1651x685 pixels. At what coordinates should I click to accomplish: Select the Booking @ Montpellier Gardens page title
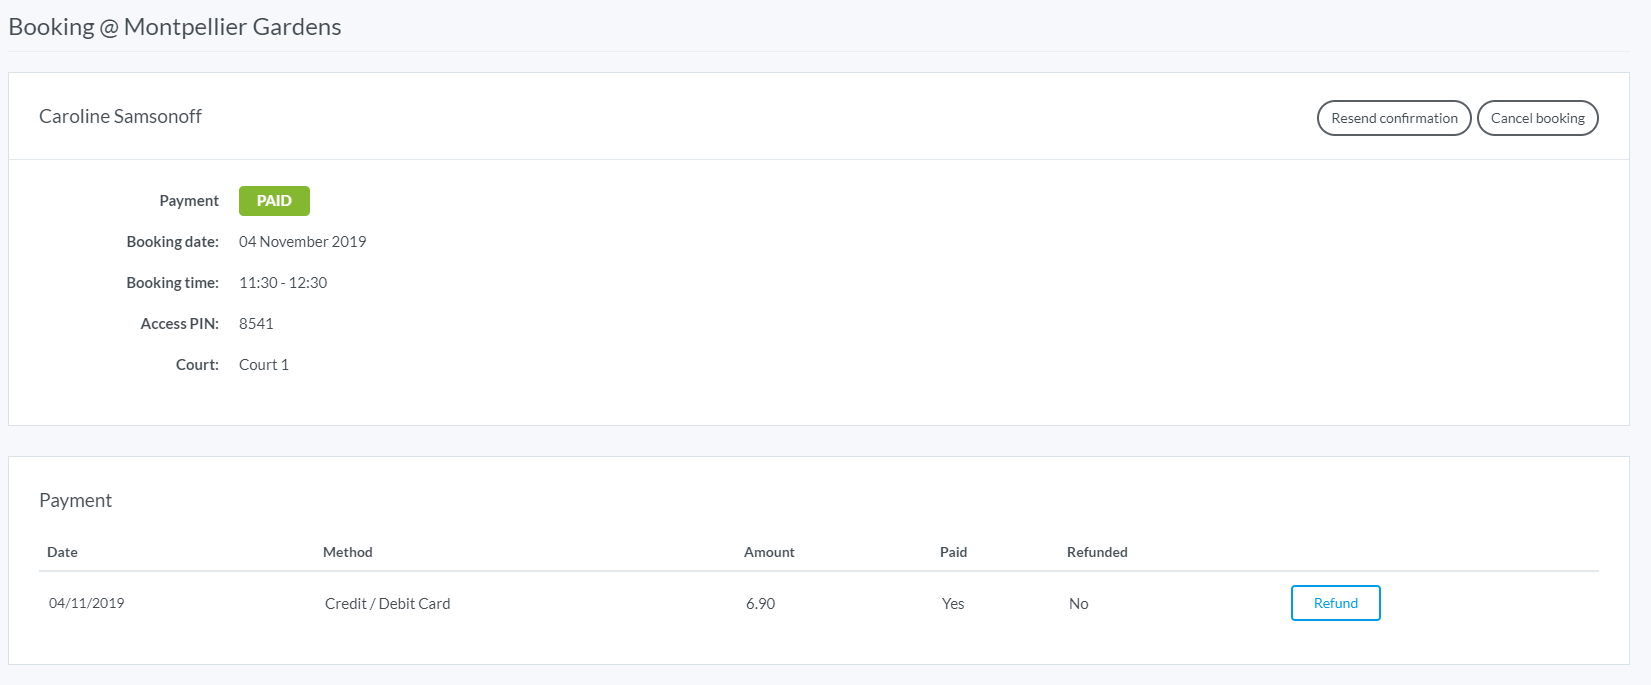tap(175, 27)
